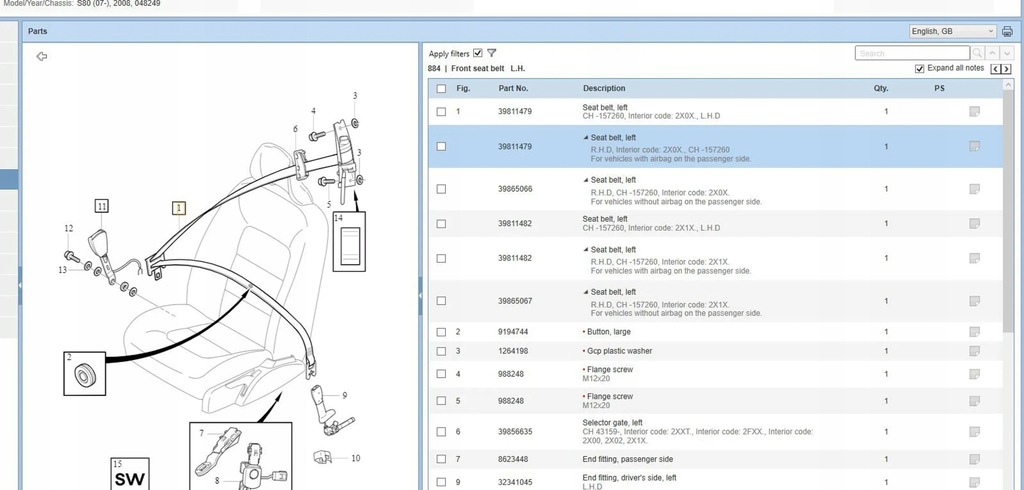Select label plate callout 14 in diagram

349,241
